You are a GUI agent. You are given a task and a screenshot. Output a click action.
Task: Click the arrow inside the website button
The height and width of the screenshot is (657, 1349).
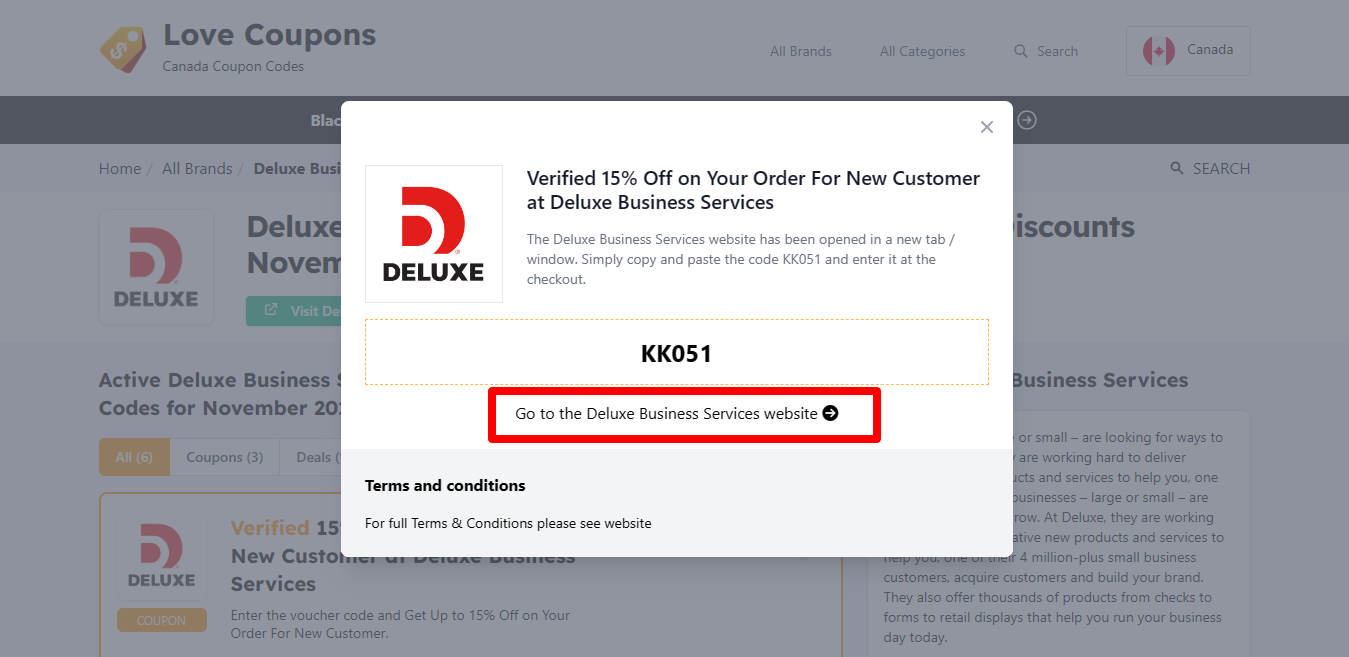pyautogui.click(x=830, y=413)
